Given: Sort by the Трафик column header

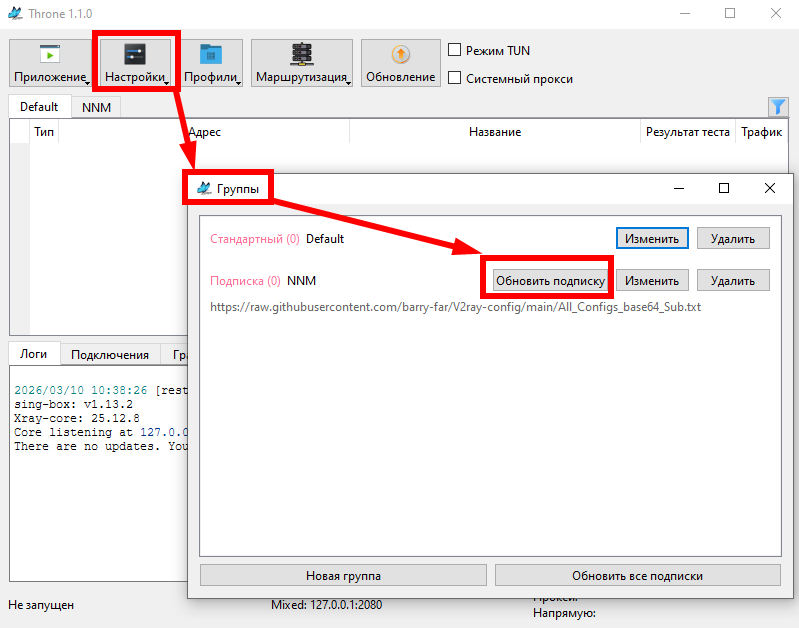Looking at the screenshot, I should (762, 132).
